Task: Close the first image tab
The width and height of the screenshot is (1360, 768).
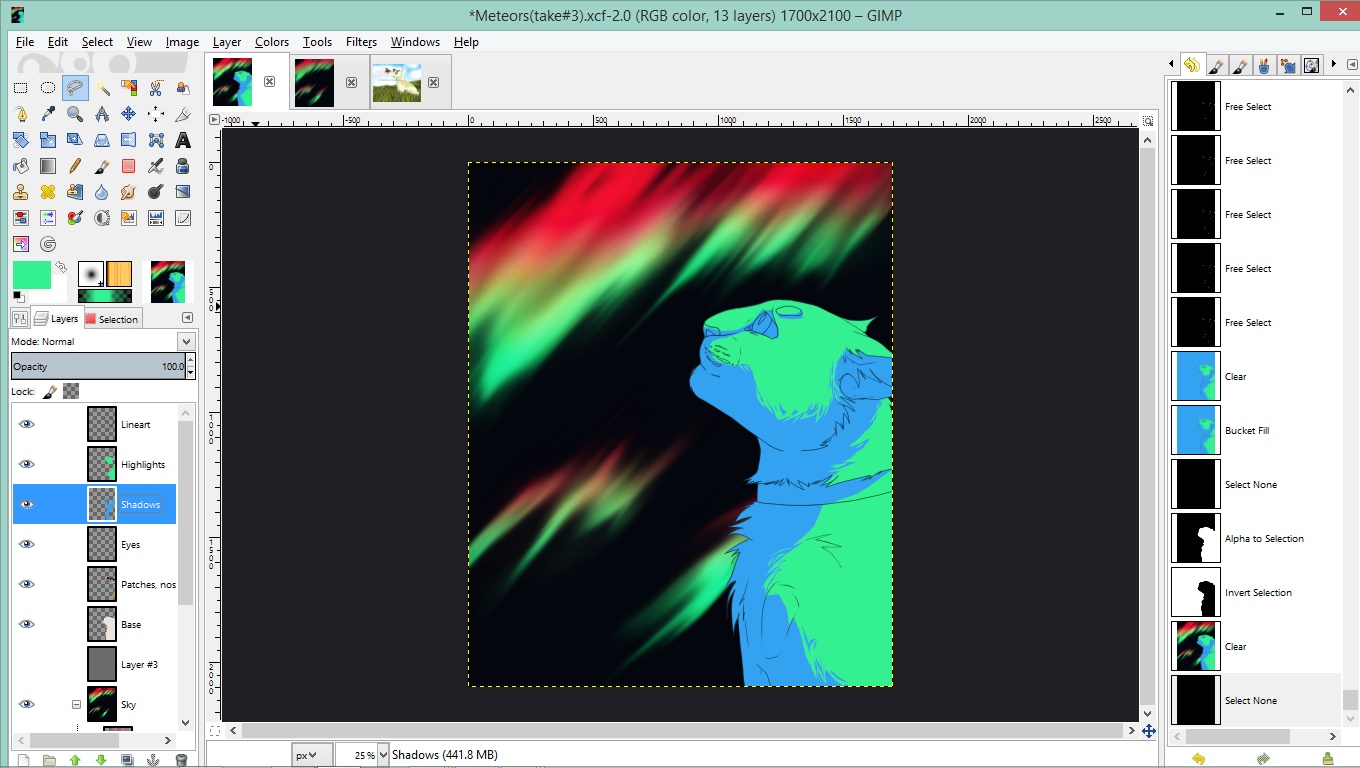Action: [x=269, y=82]
